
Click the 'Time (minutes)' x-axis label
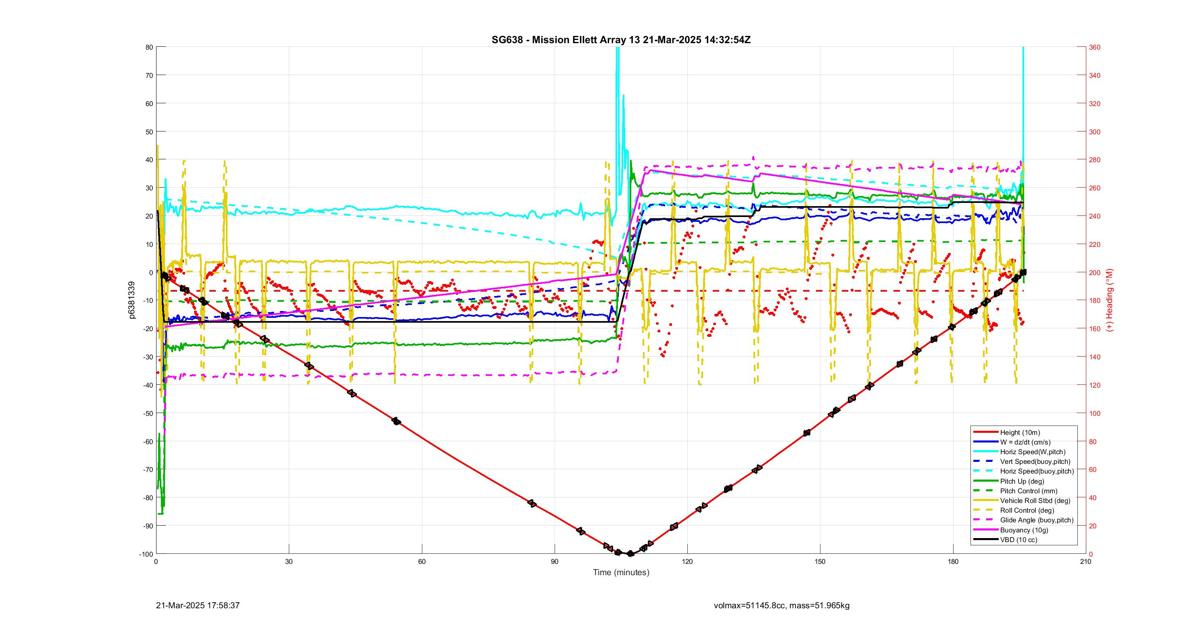click(621, 573)
